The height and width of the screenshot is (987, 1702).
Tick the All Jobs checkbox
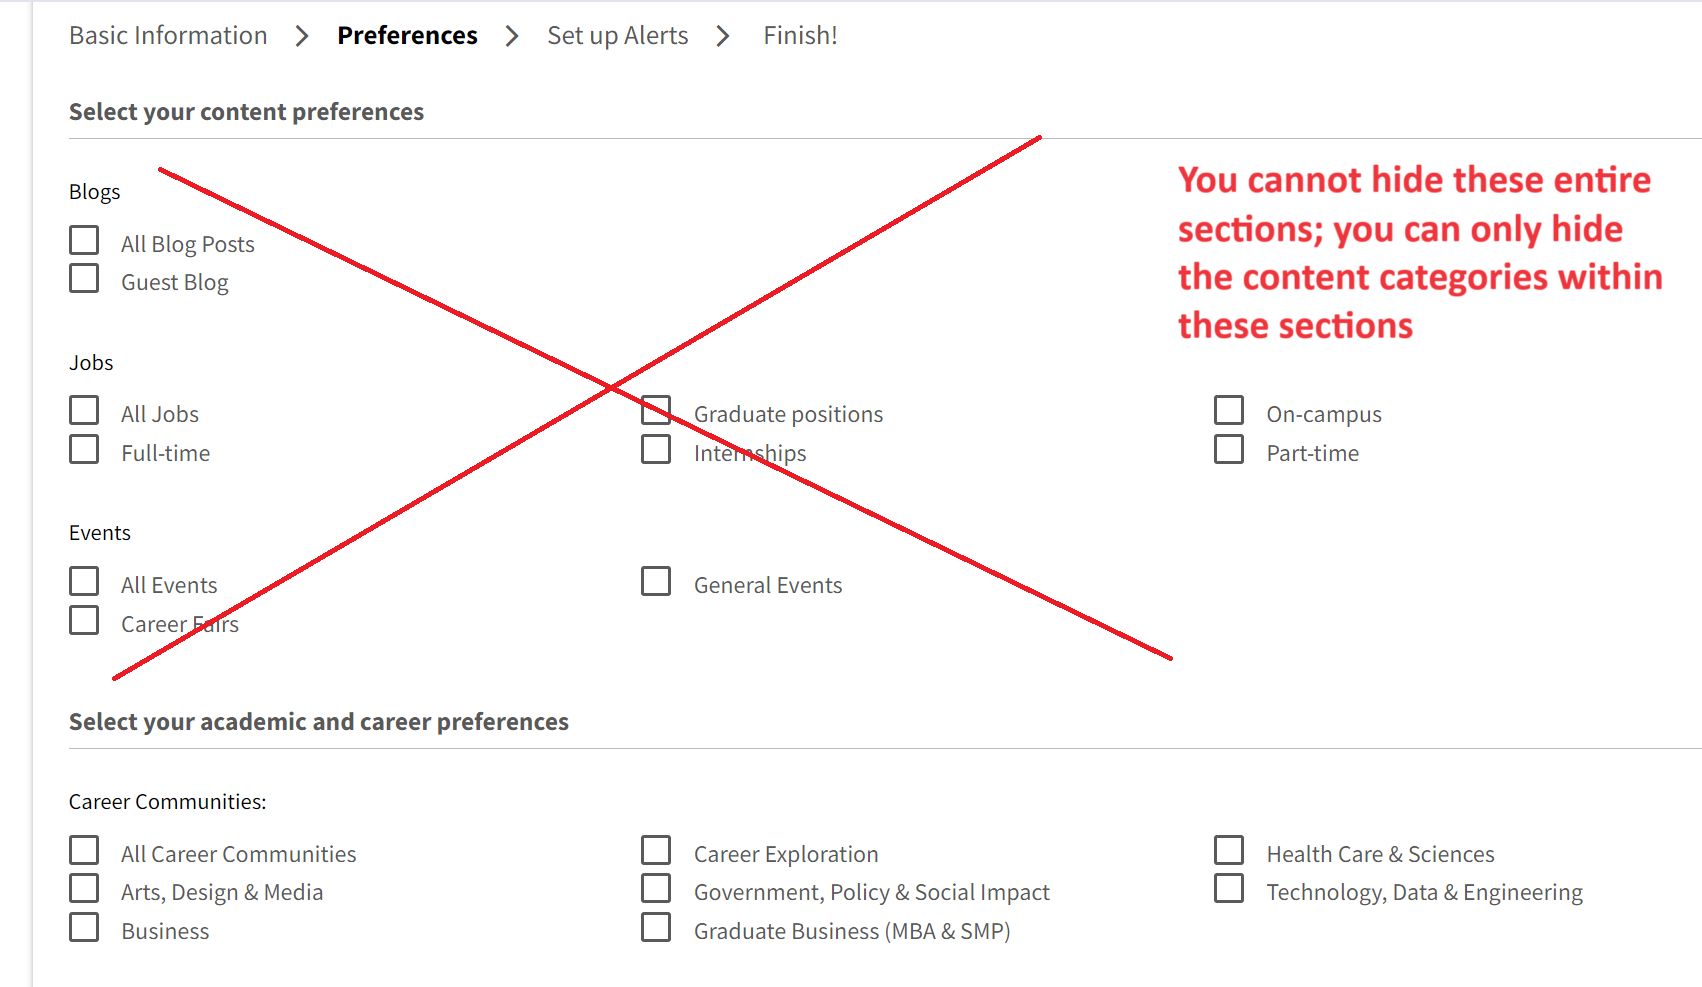pos(84,411)
